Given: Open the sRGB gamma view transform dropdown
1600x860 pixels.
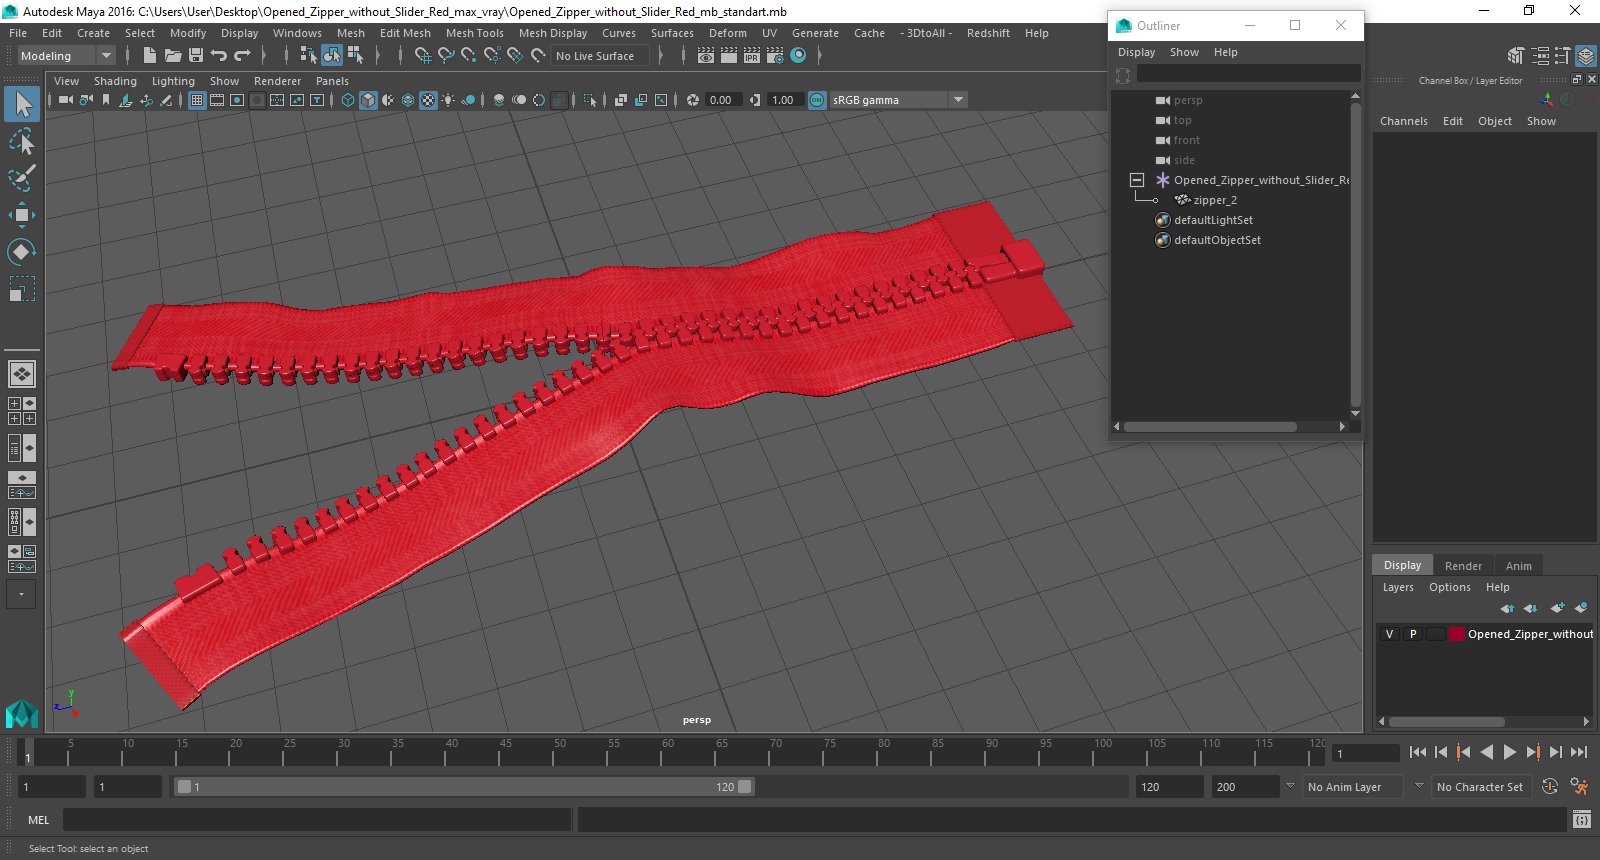Looking at the screenshot, I should click(x=898, y=100).
